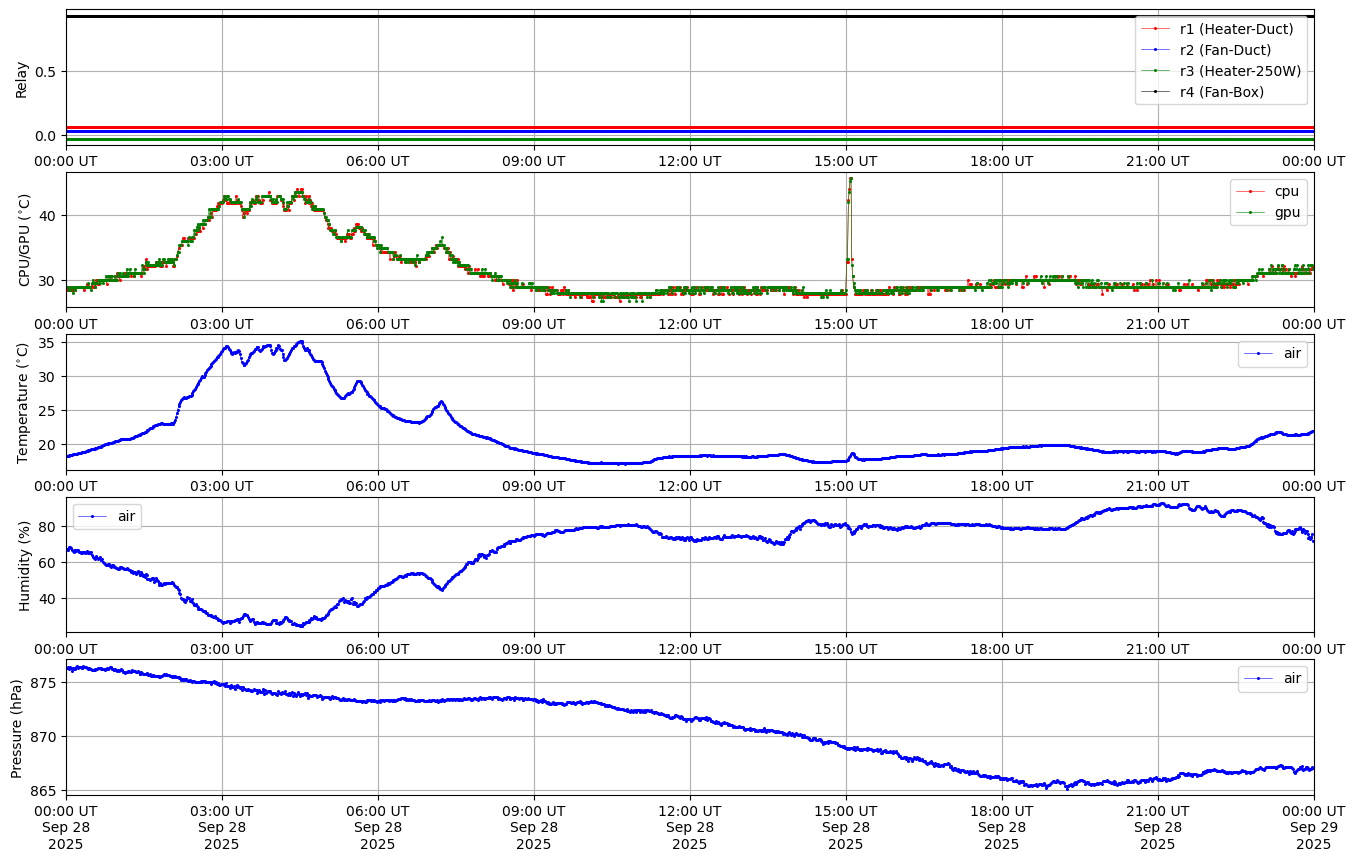Click the 0.5 tick on Relay axis

[x=47, y=72]
